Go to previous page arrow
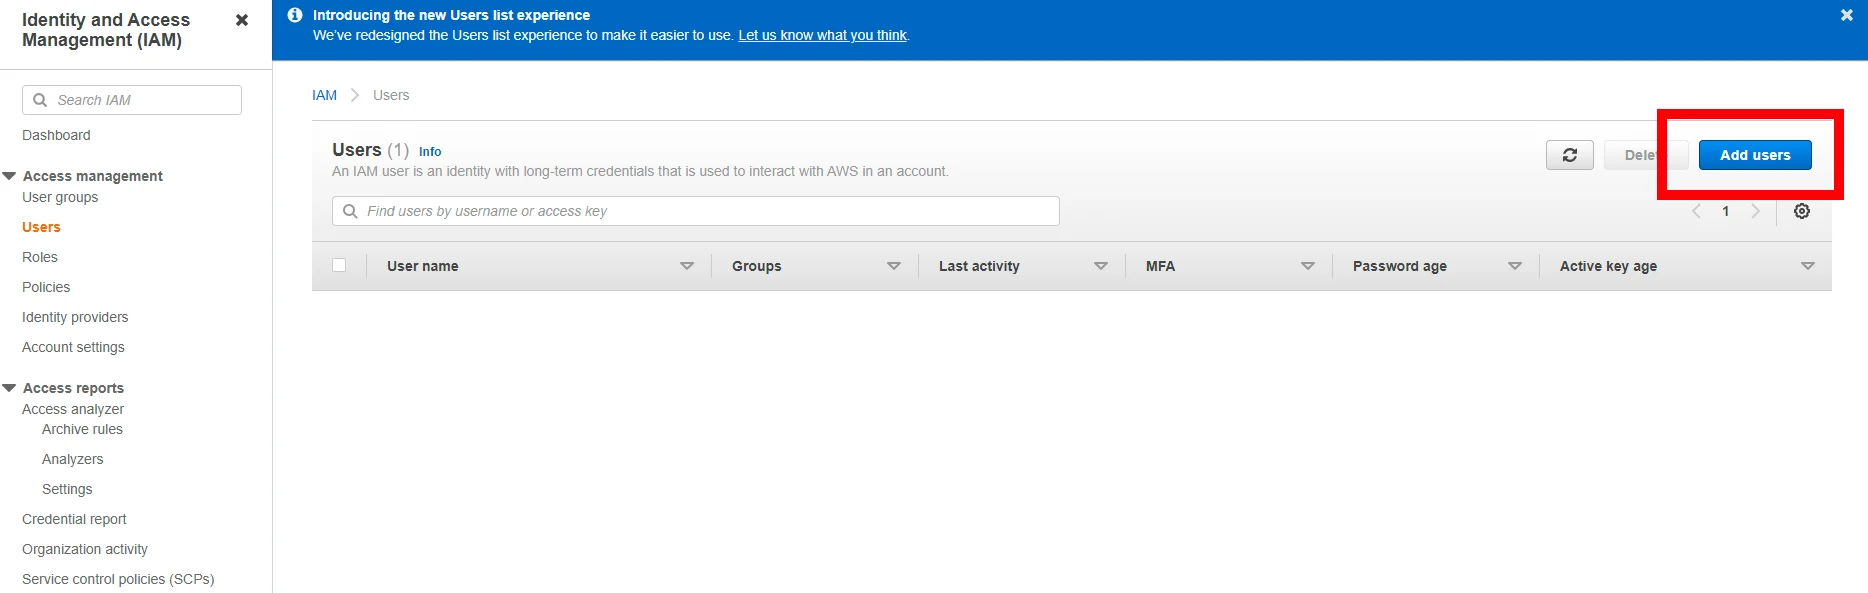The image size is (1868, 593). click(x=1696, y=211)
